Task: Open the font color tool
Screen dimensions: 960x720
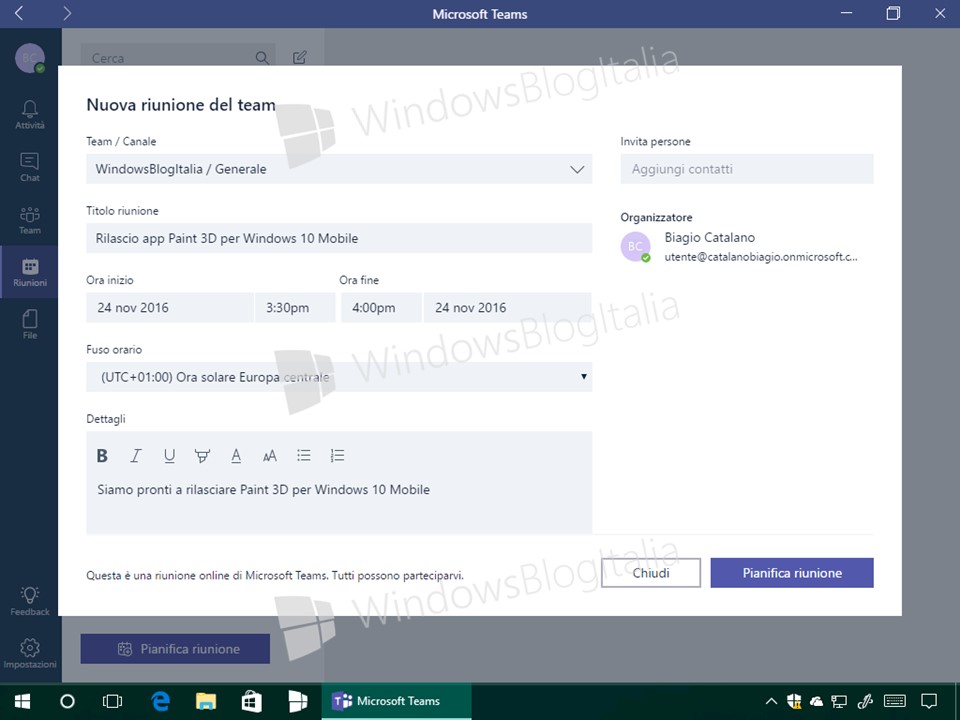Action: 236,456
